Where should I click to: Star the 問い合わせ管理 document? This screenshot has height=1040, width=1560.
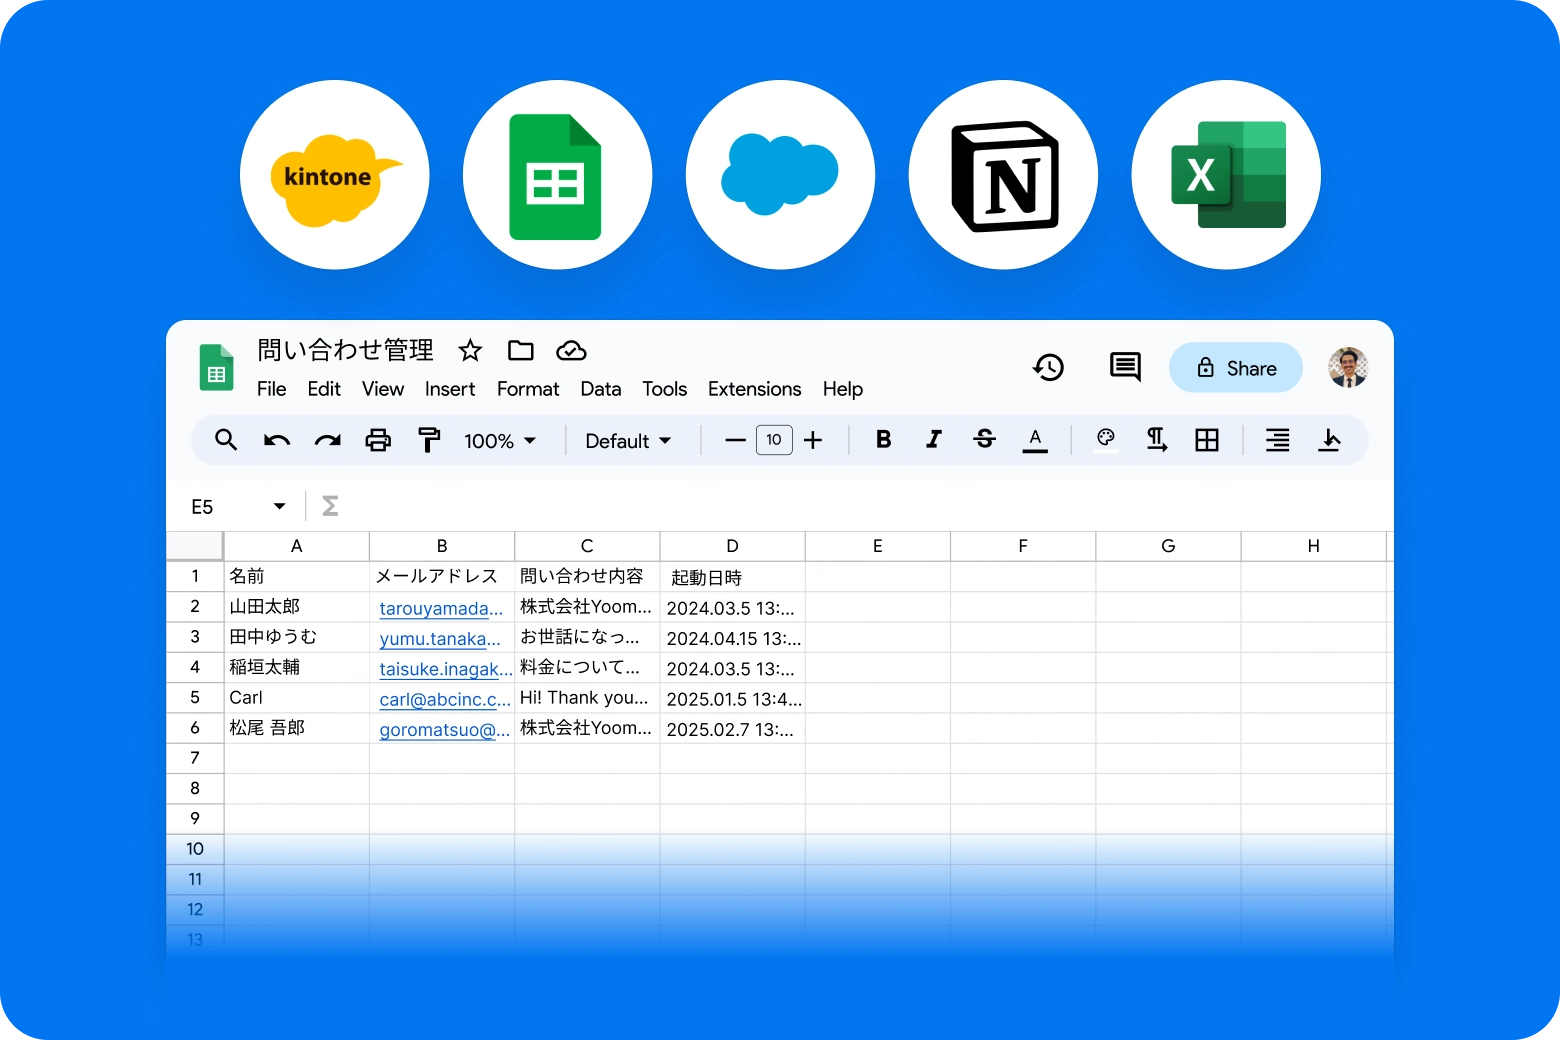470,350
